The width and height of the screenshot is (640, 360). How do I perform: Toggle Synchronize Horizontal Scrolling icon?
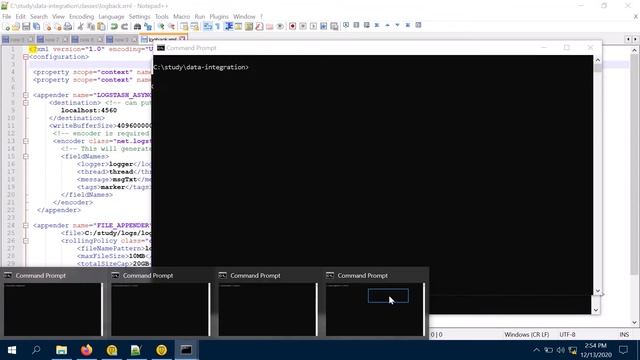pyautogui.click(x=195, y=27)
